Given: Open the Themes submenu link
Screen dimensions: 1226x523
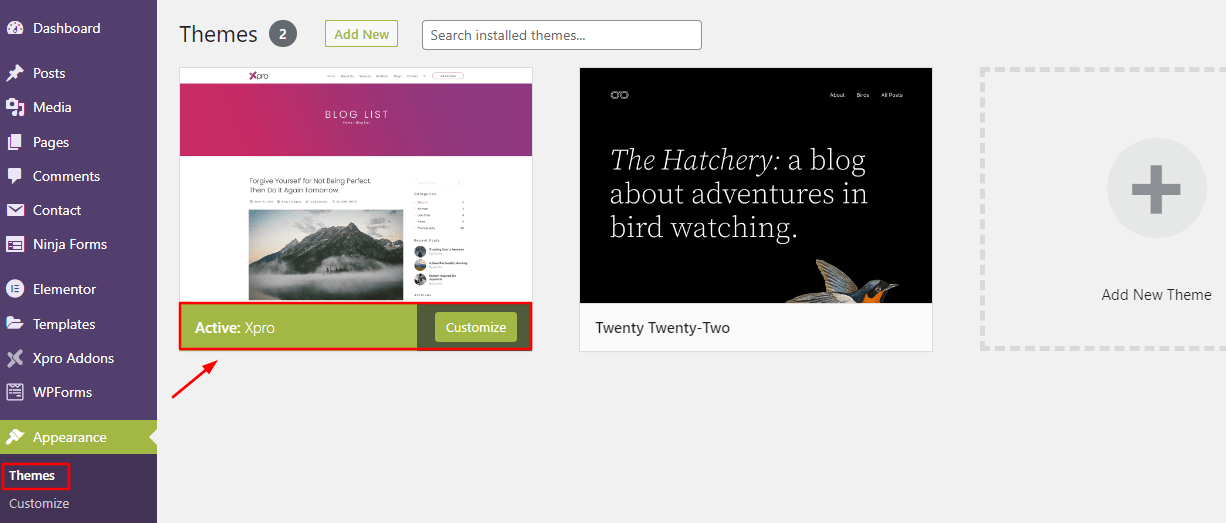Looking at the screenshot, I should (32, 476).
